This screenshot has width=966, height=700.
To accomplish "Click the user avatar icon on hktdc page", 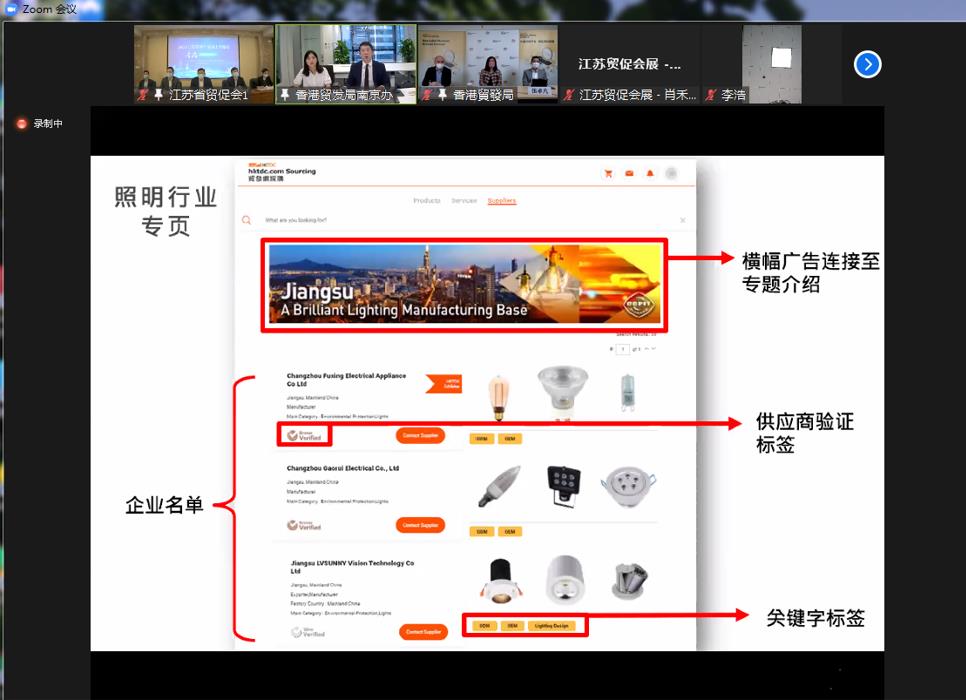I will (672, 174).
